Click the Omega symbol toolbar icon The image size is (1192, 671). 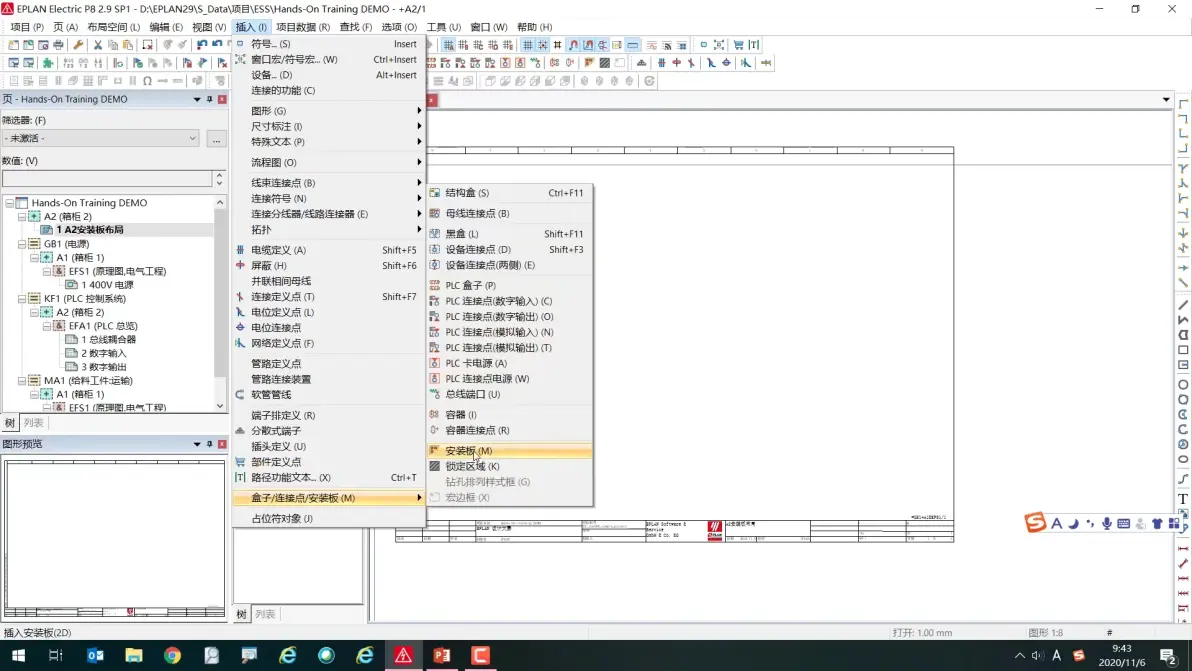tap(147, 81)
